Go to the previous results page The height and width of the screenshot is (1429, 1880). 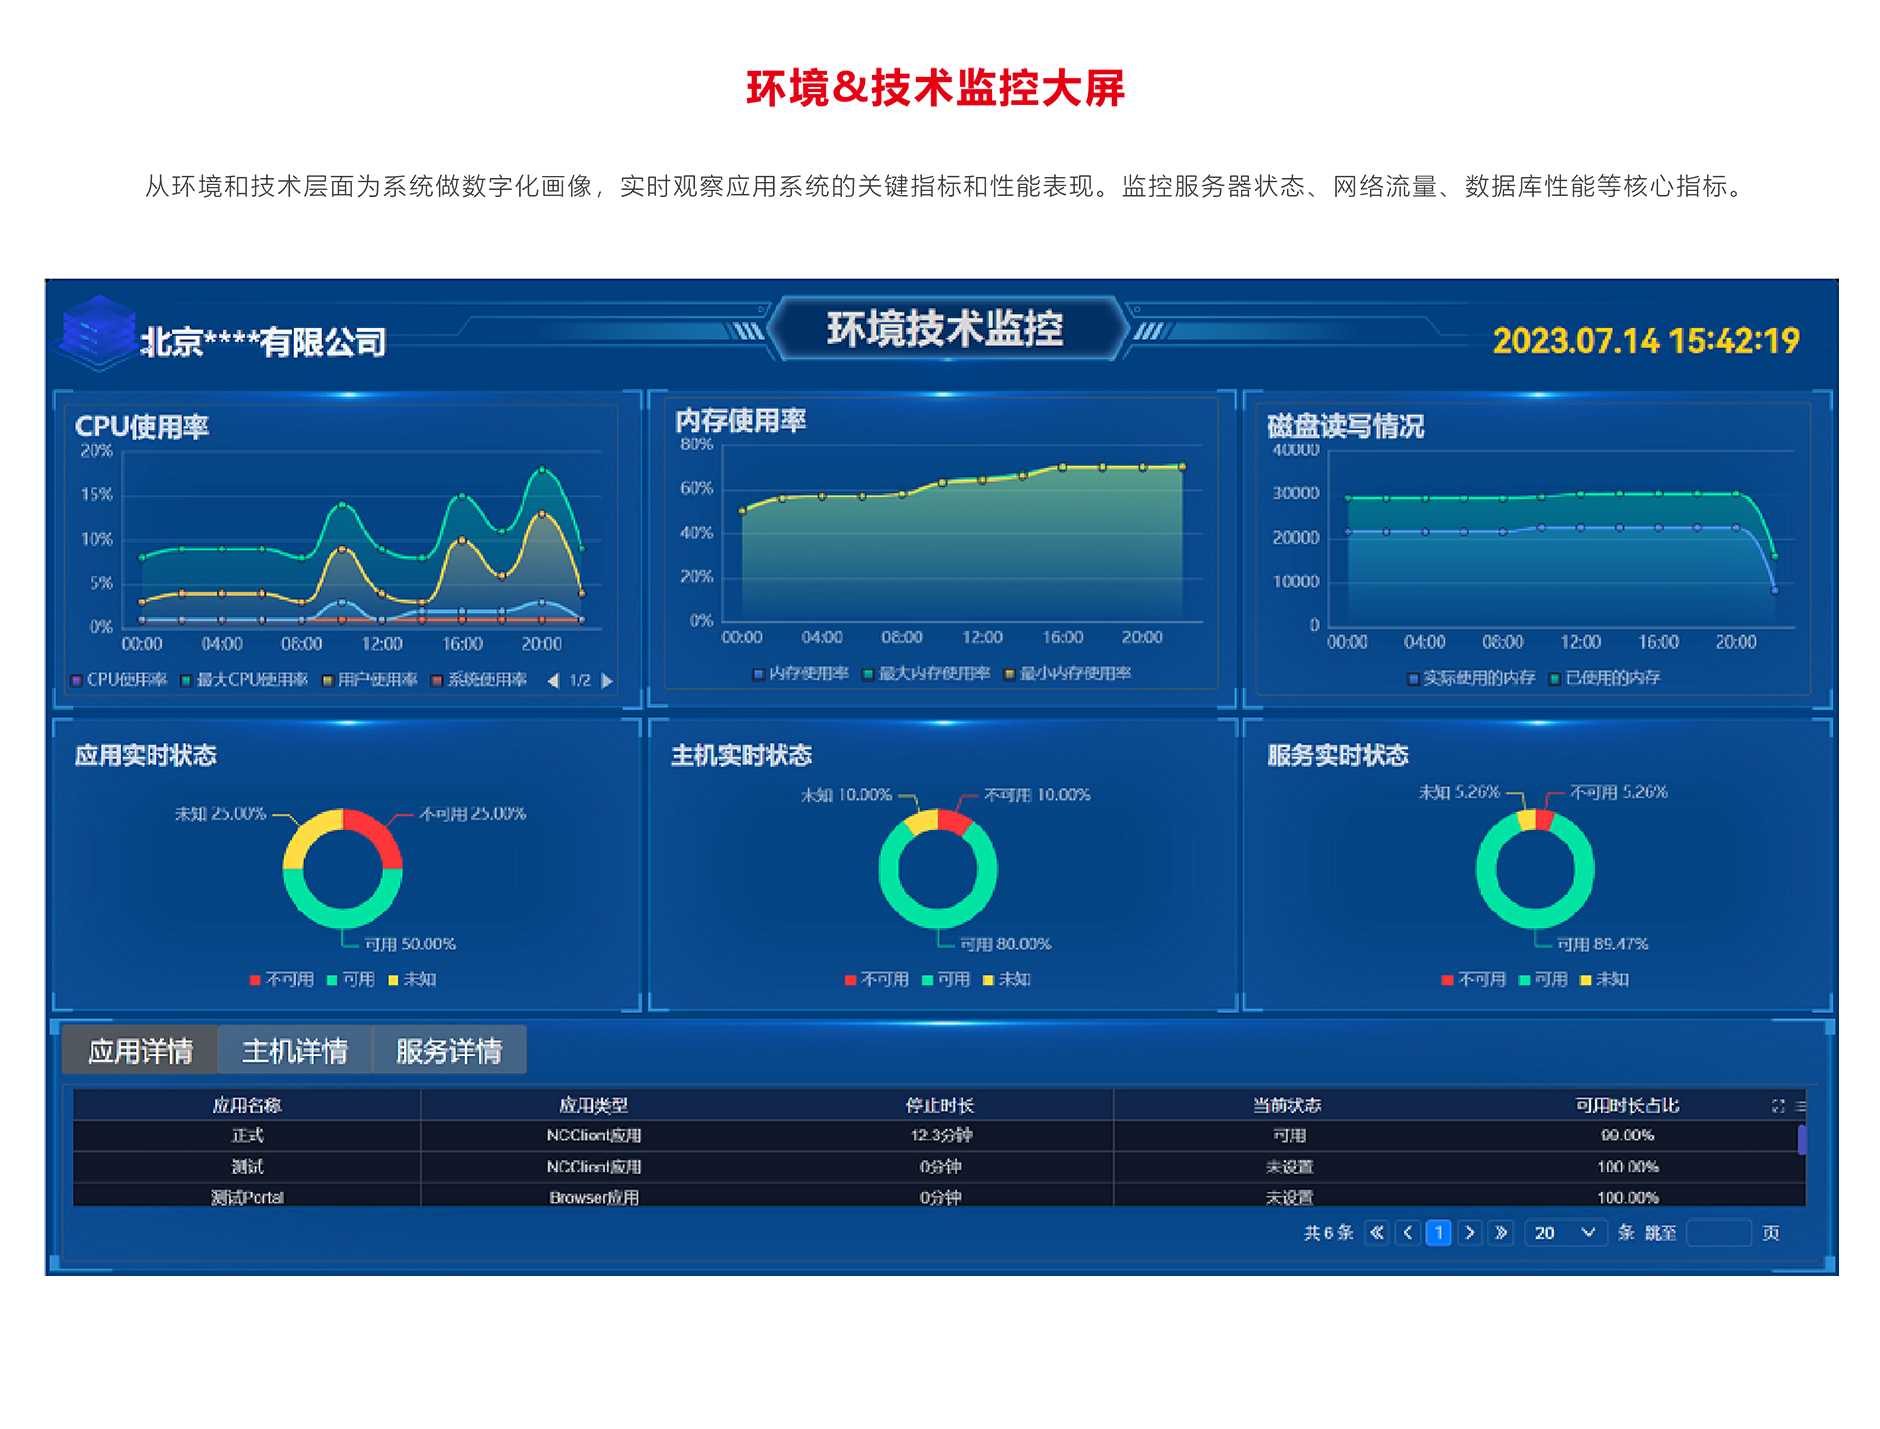(x=1408, y=1232)
